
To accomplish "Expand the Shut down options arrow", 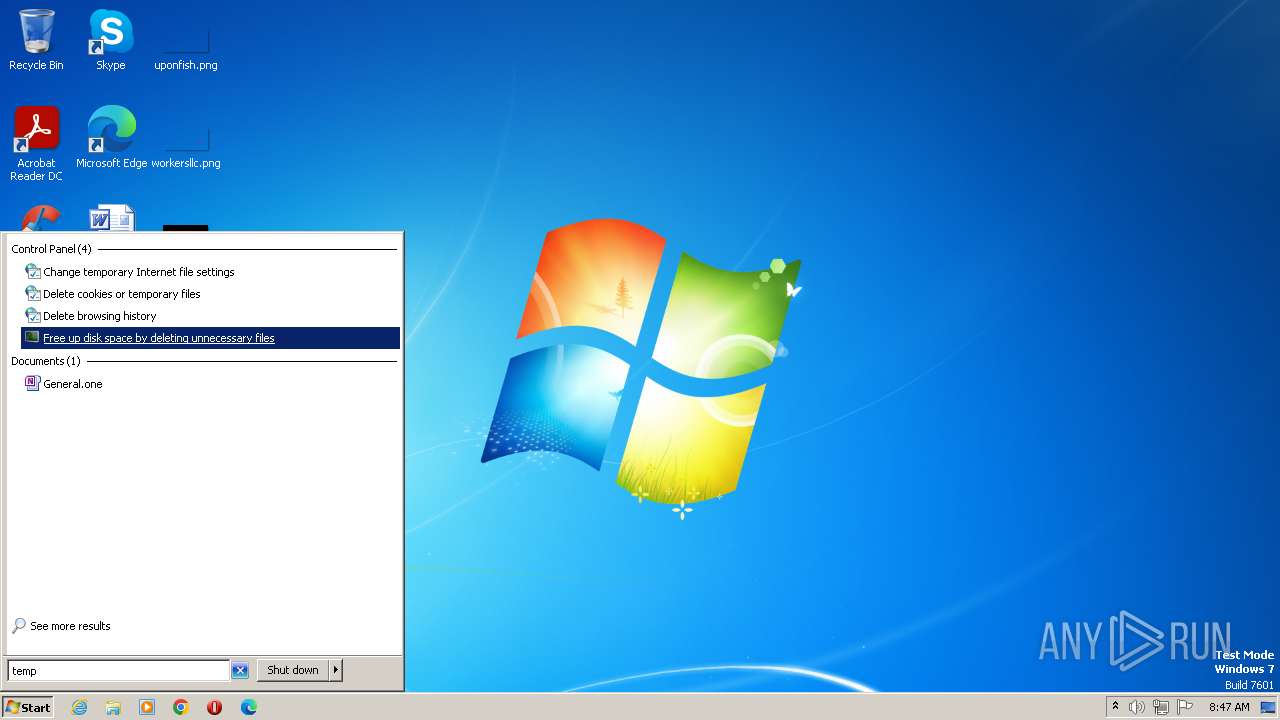I will pos(336,670).
